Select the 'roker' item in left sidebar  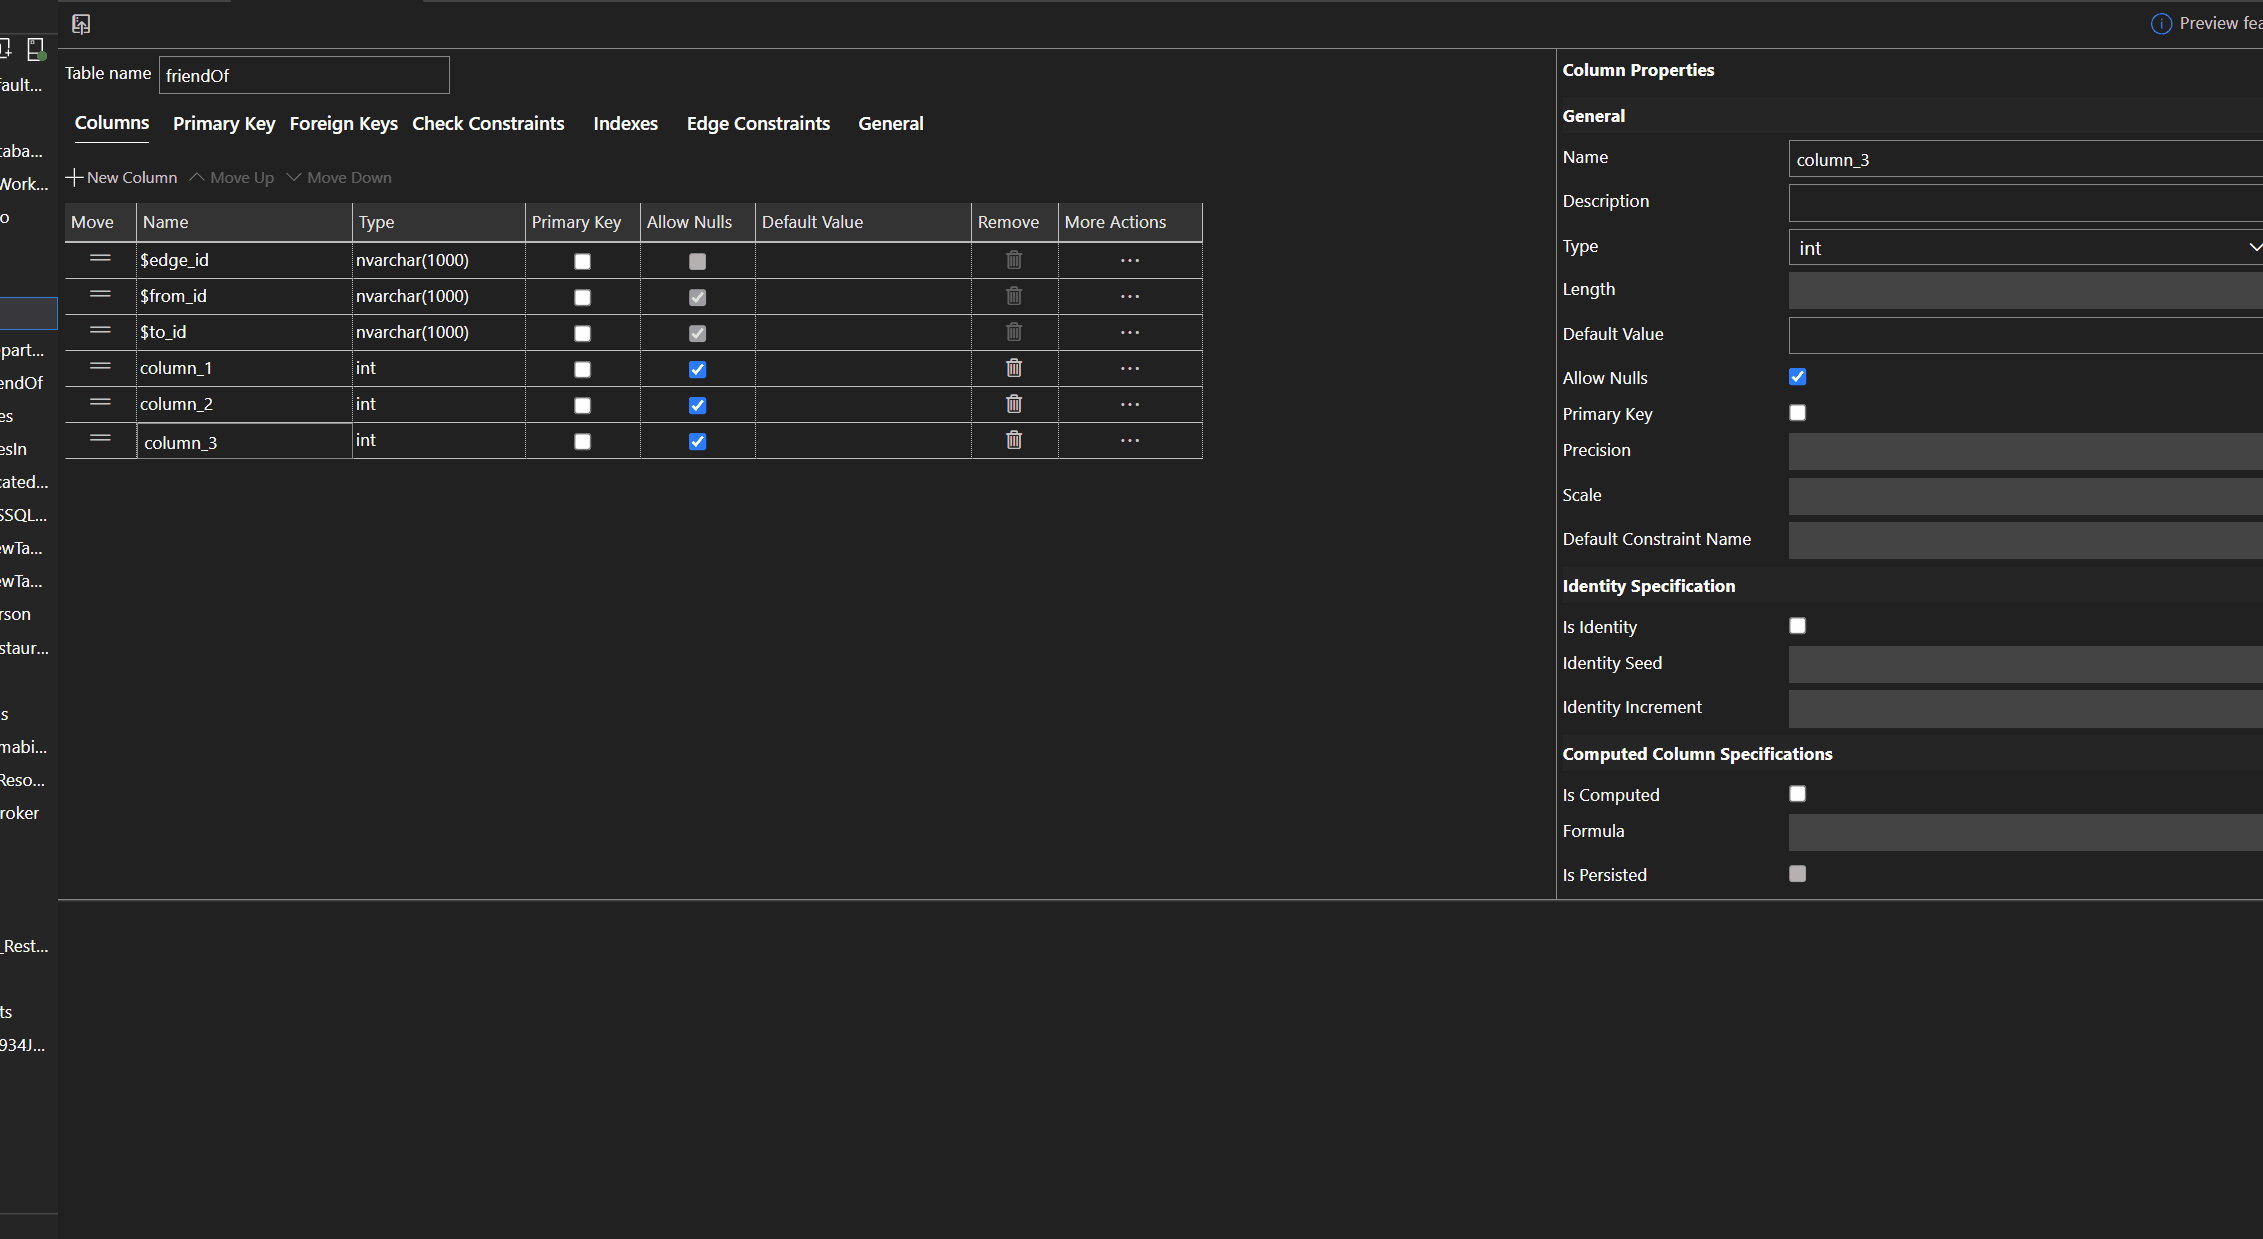20,813
